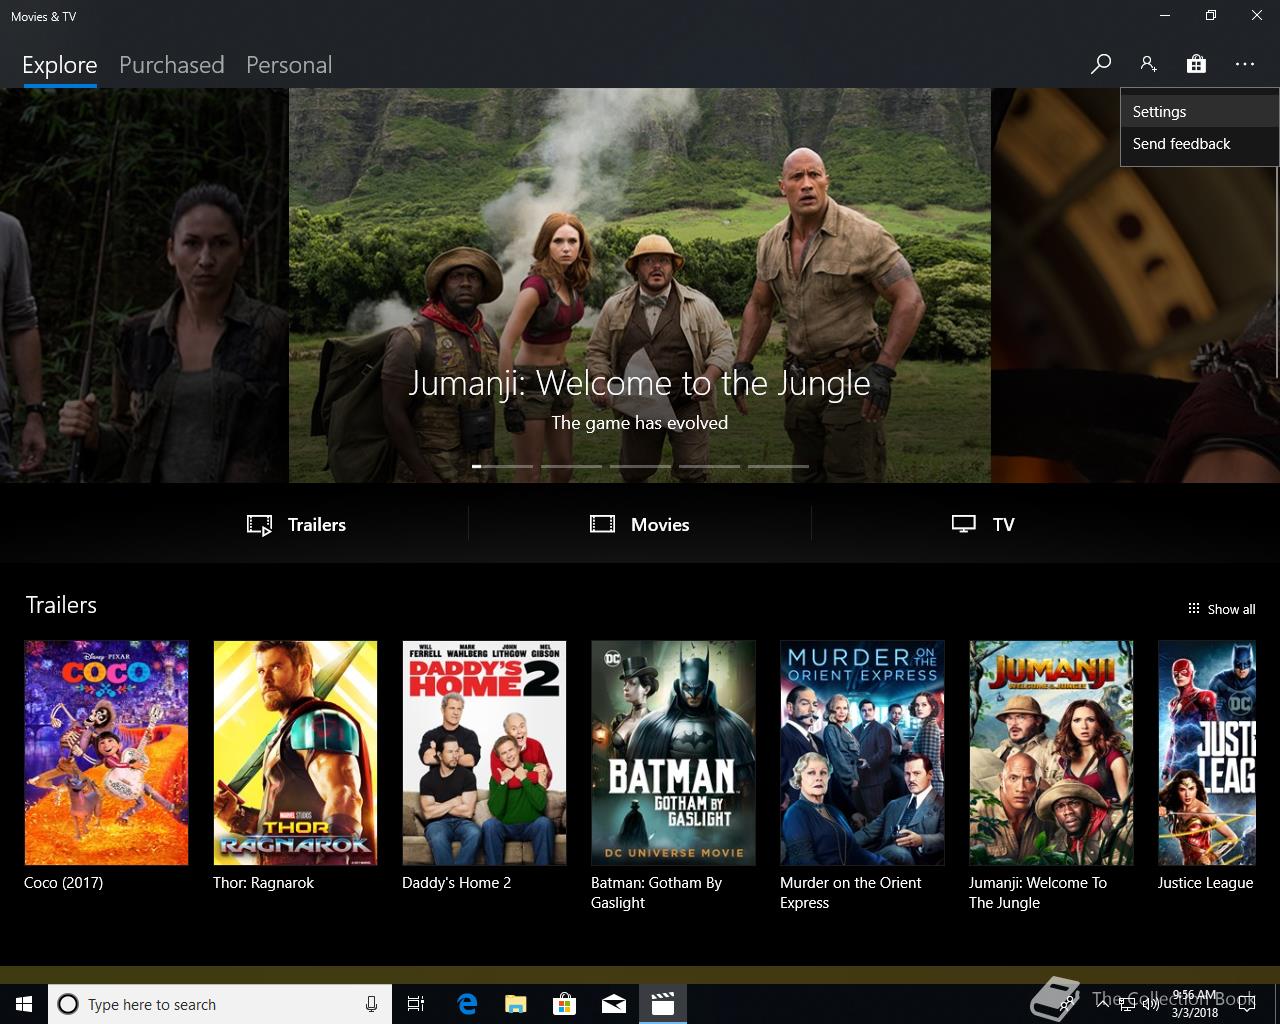The width and height of the screenshot is (1280, 1024).
Task: Select the first carousel page indicator
Action: point(503,466)
